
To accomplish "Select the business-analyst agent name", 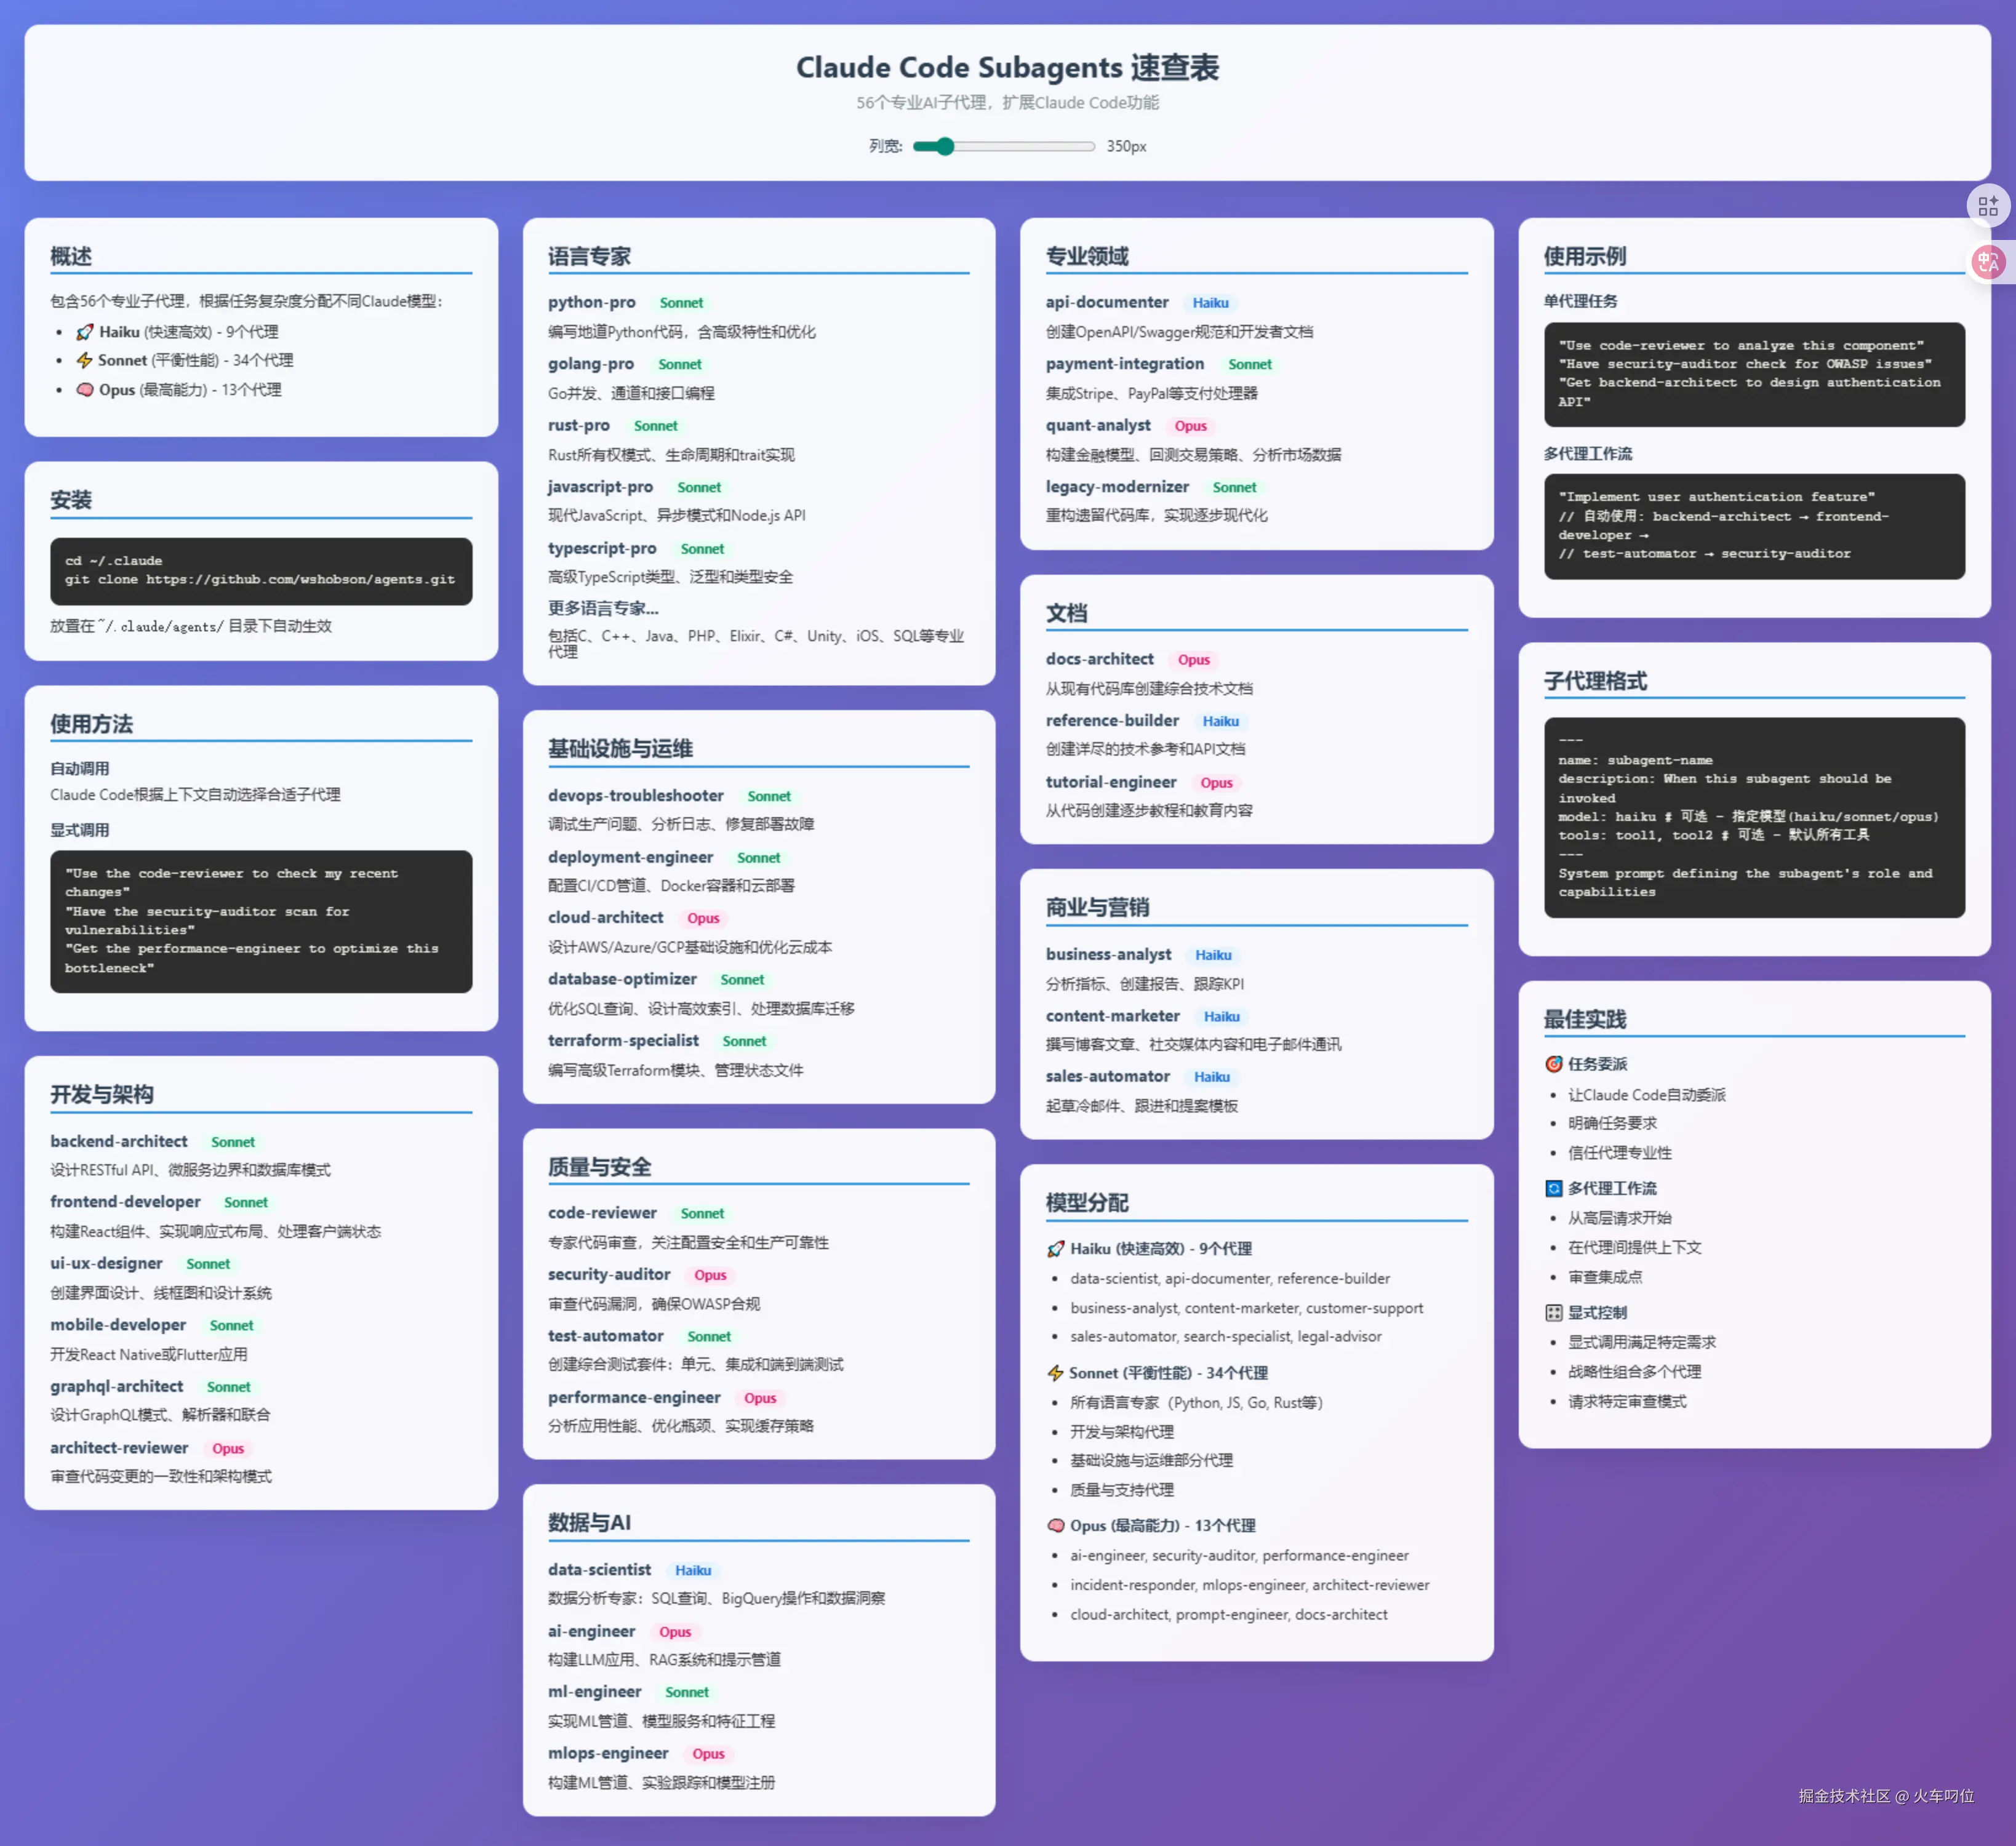I will coord(1108,954).
